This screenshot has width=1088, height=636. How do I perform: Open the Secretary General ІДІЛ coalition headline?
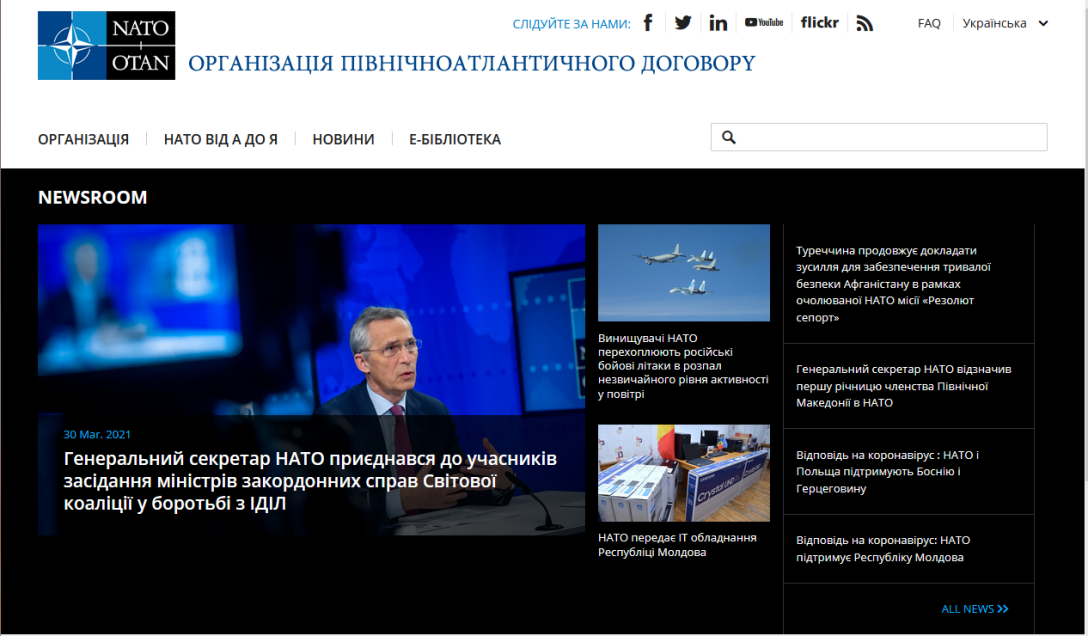click(310, 481)
